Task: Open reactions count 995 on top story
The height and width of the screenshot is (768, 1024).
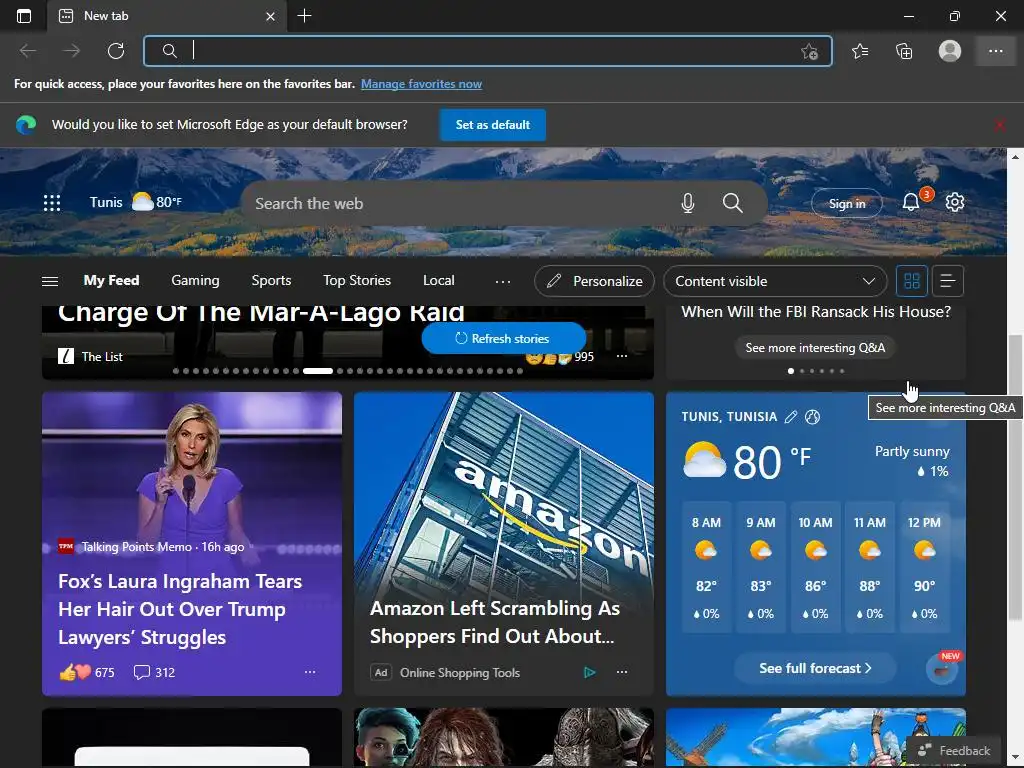Action: click(x=560, y=357)
